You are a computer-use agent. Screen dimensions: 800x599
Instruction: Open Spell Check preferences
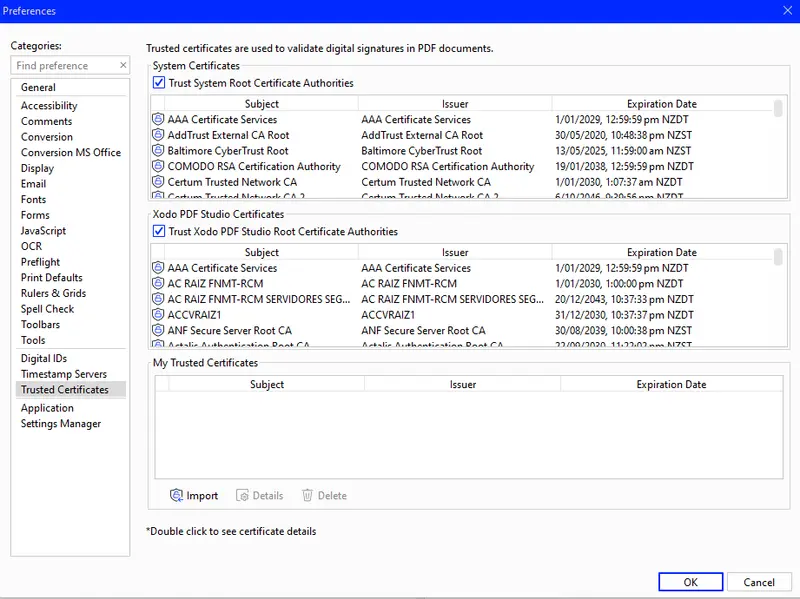tap(47, 309)
